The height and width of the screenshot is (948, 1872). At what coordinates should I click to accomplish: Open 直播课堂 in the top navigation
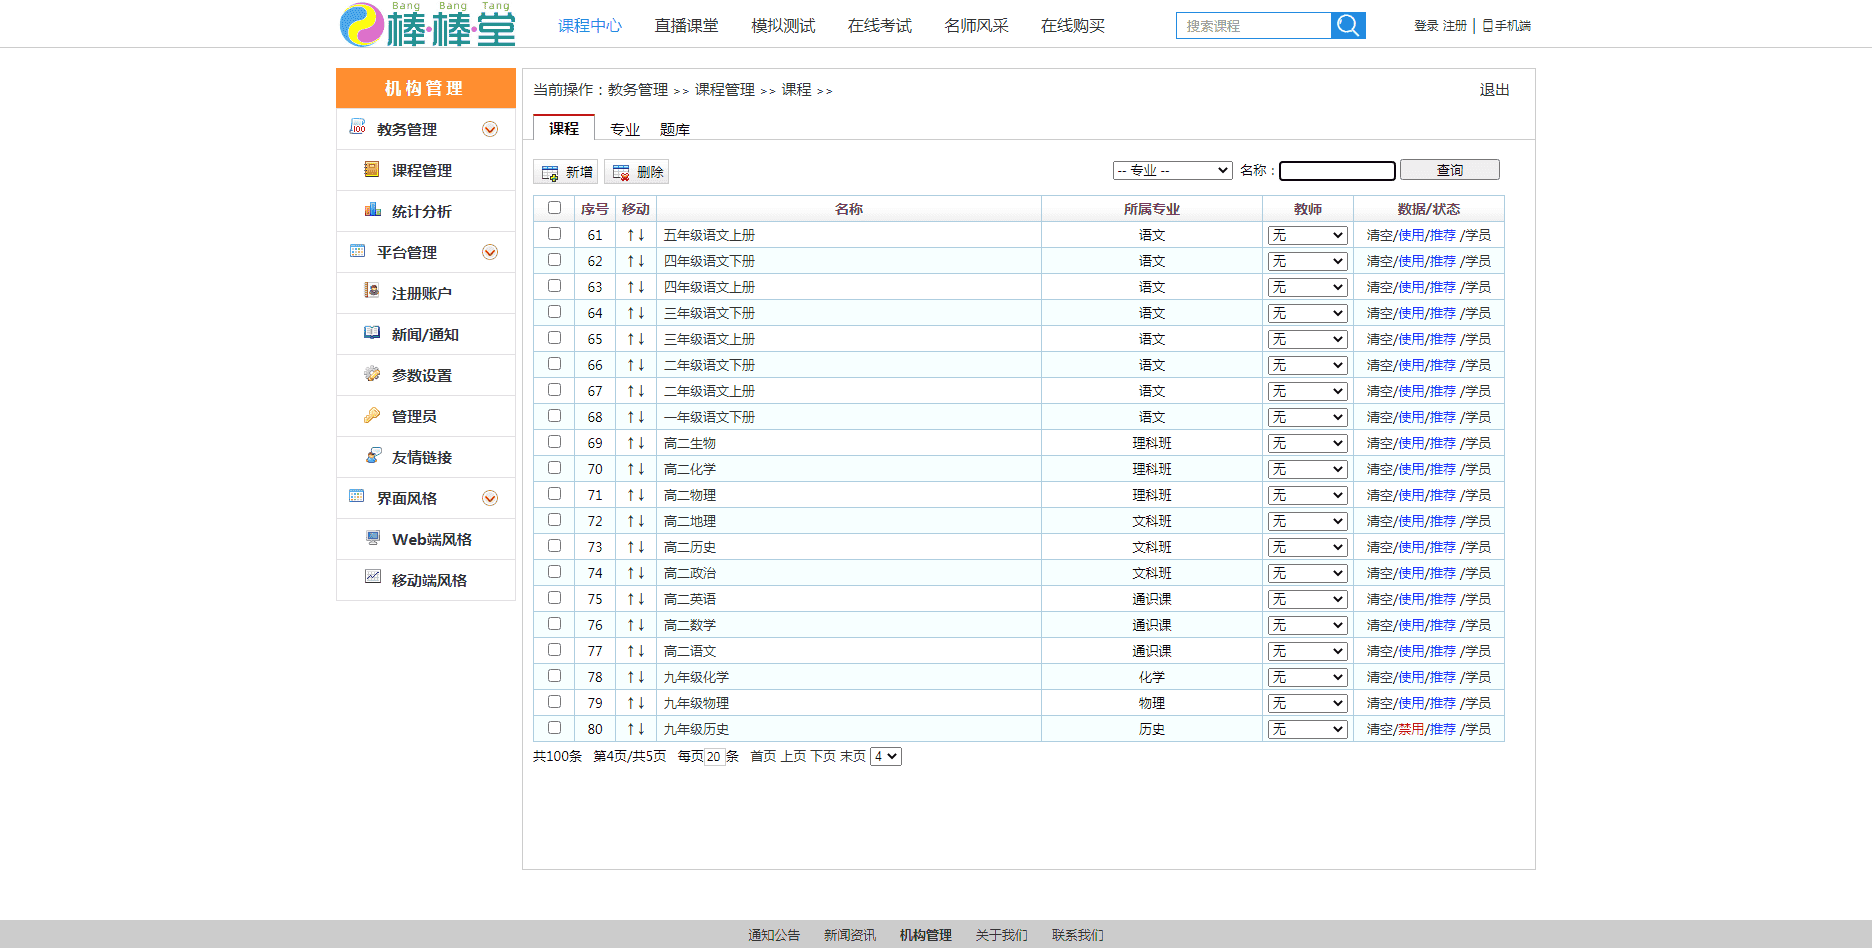686,26
